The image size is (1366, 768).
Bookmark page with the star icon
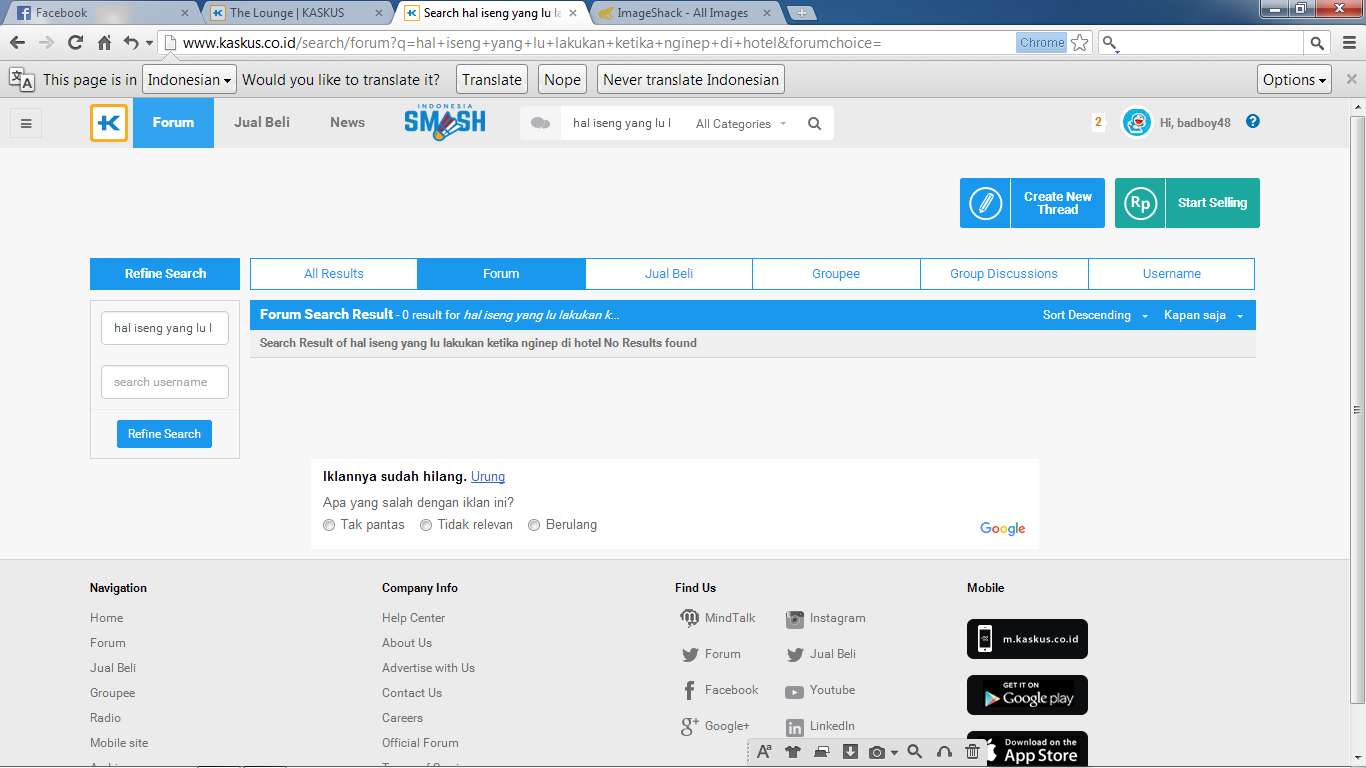pyautogui.click(x=1079, y=43)
